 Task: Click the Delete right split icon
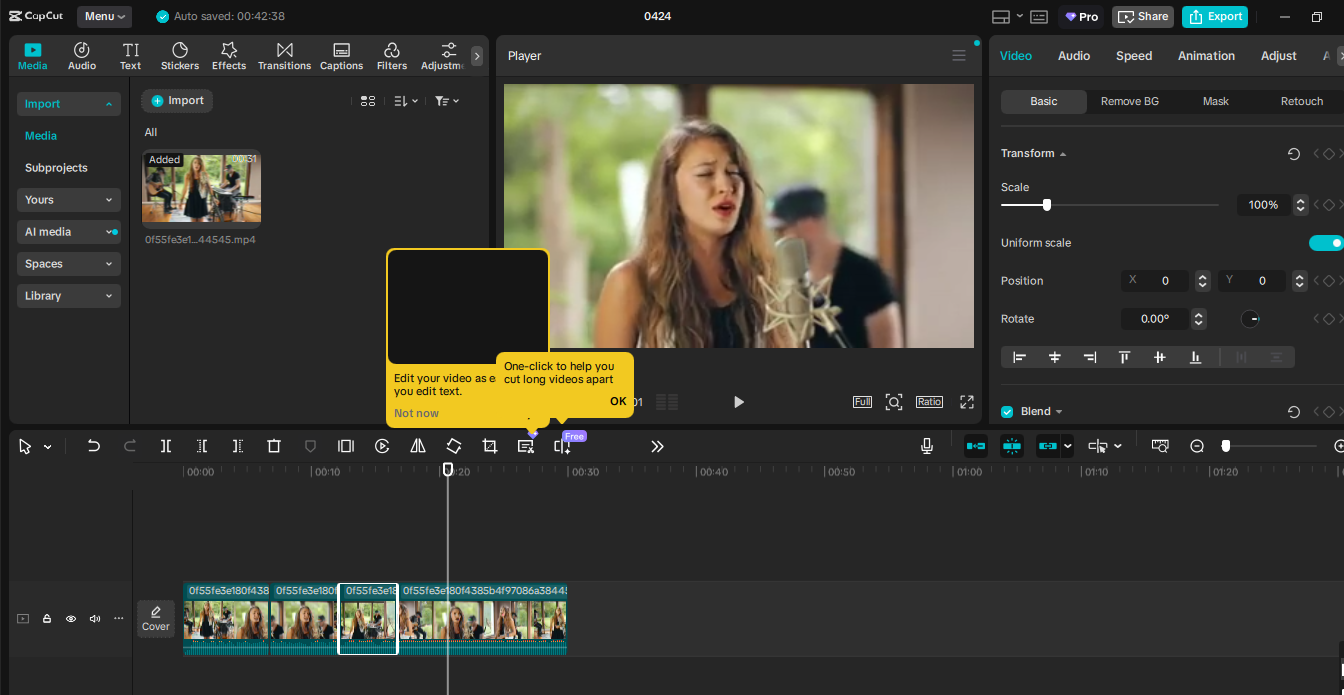(x=238, y=446)
